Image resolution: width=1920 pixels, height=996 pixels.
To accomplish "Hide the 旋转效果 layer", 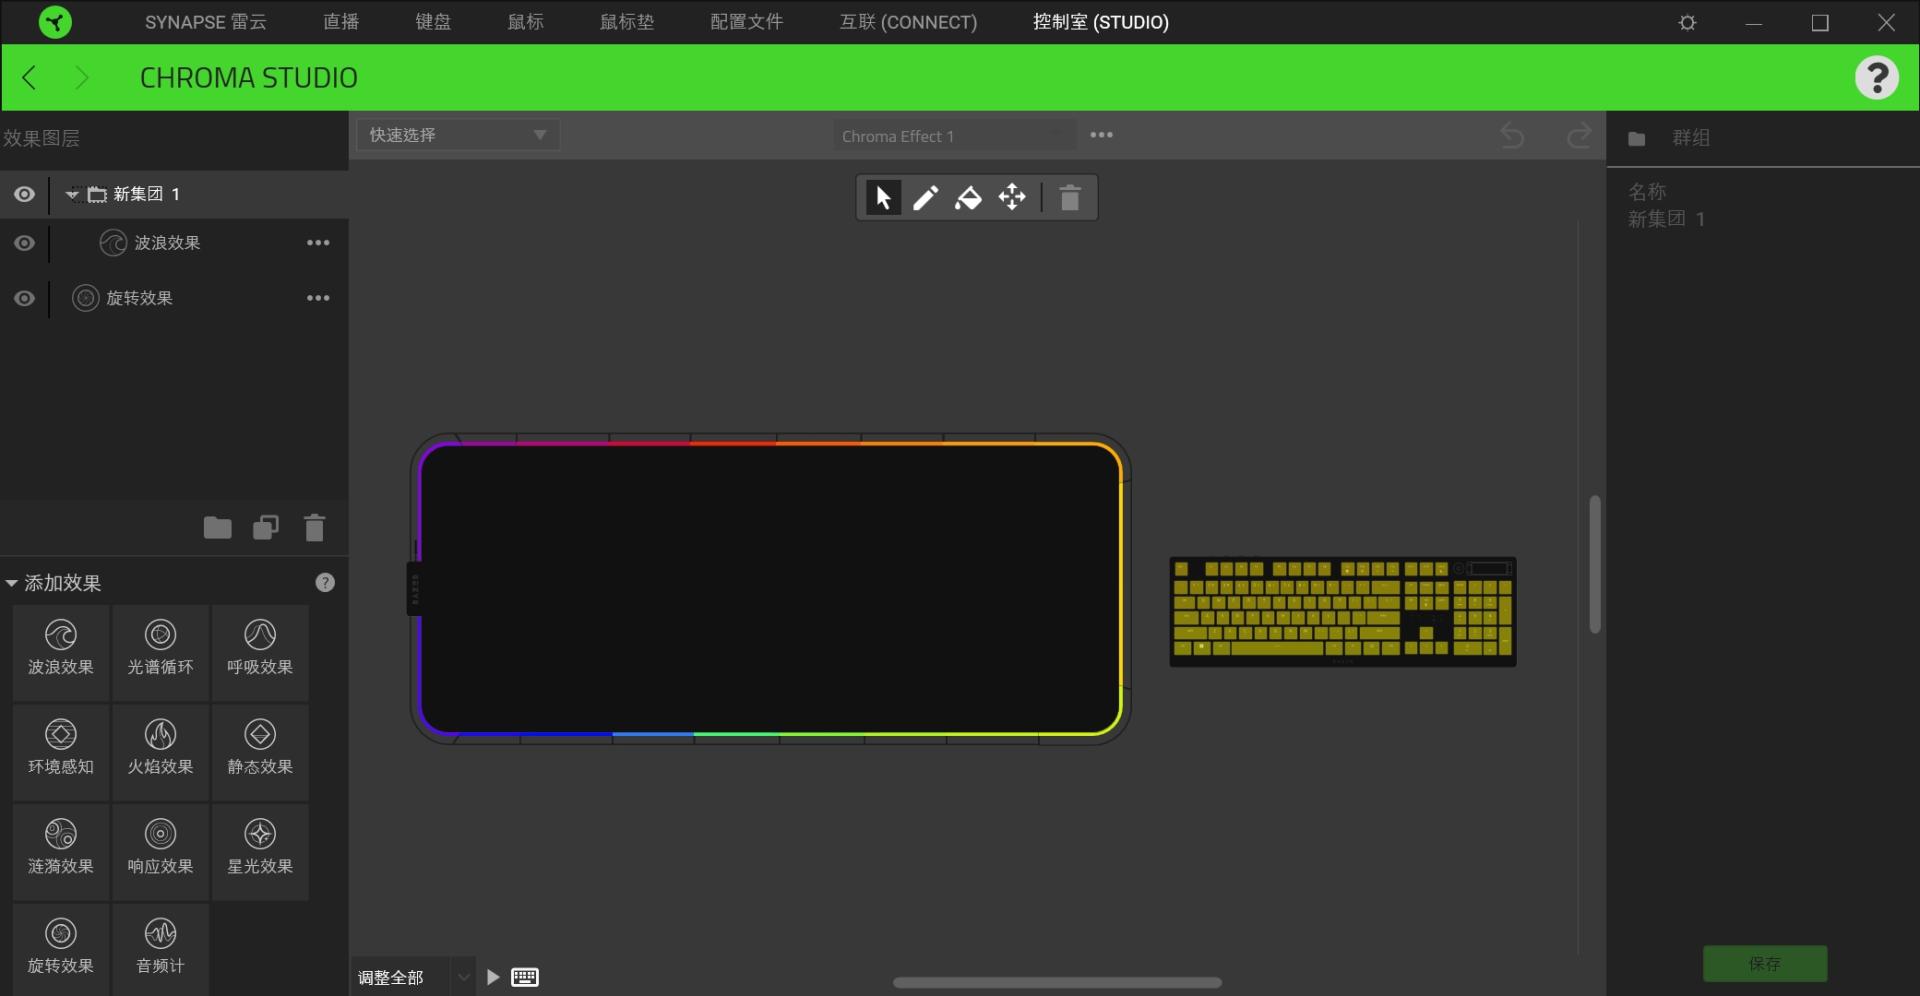I will tap(24, 298).
